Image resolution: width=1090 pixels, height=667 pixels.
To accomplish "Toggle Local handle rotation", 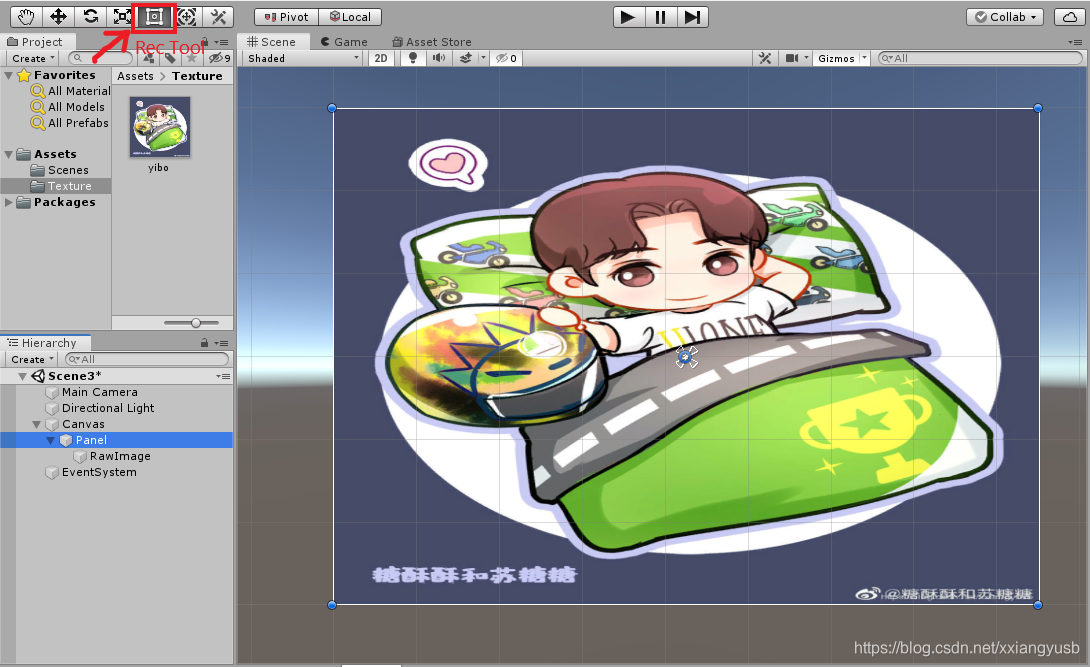I will point(350,17).
